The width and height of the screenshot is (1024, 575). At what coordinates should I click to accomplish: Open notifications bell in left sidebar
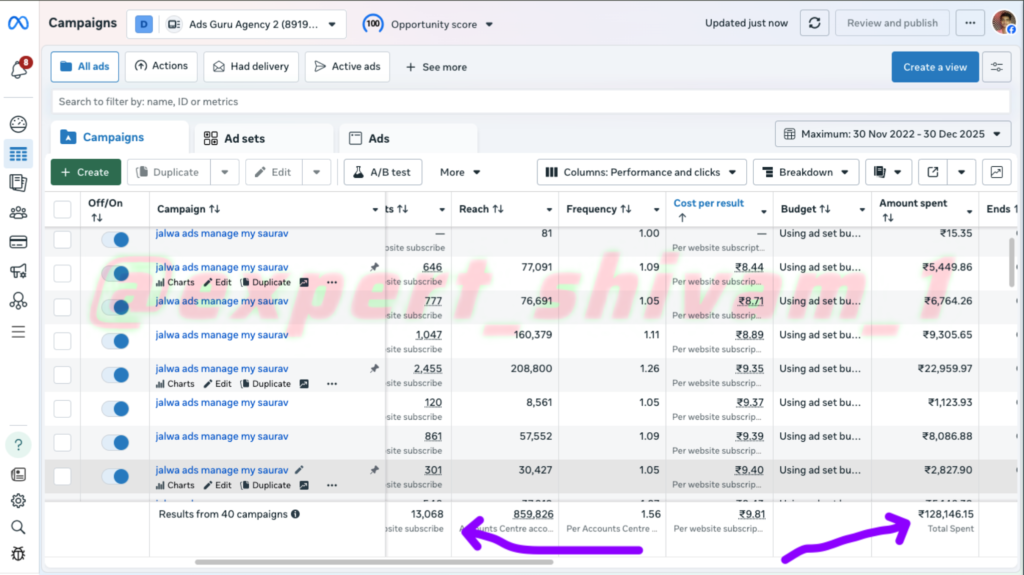pos(18,69)
